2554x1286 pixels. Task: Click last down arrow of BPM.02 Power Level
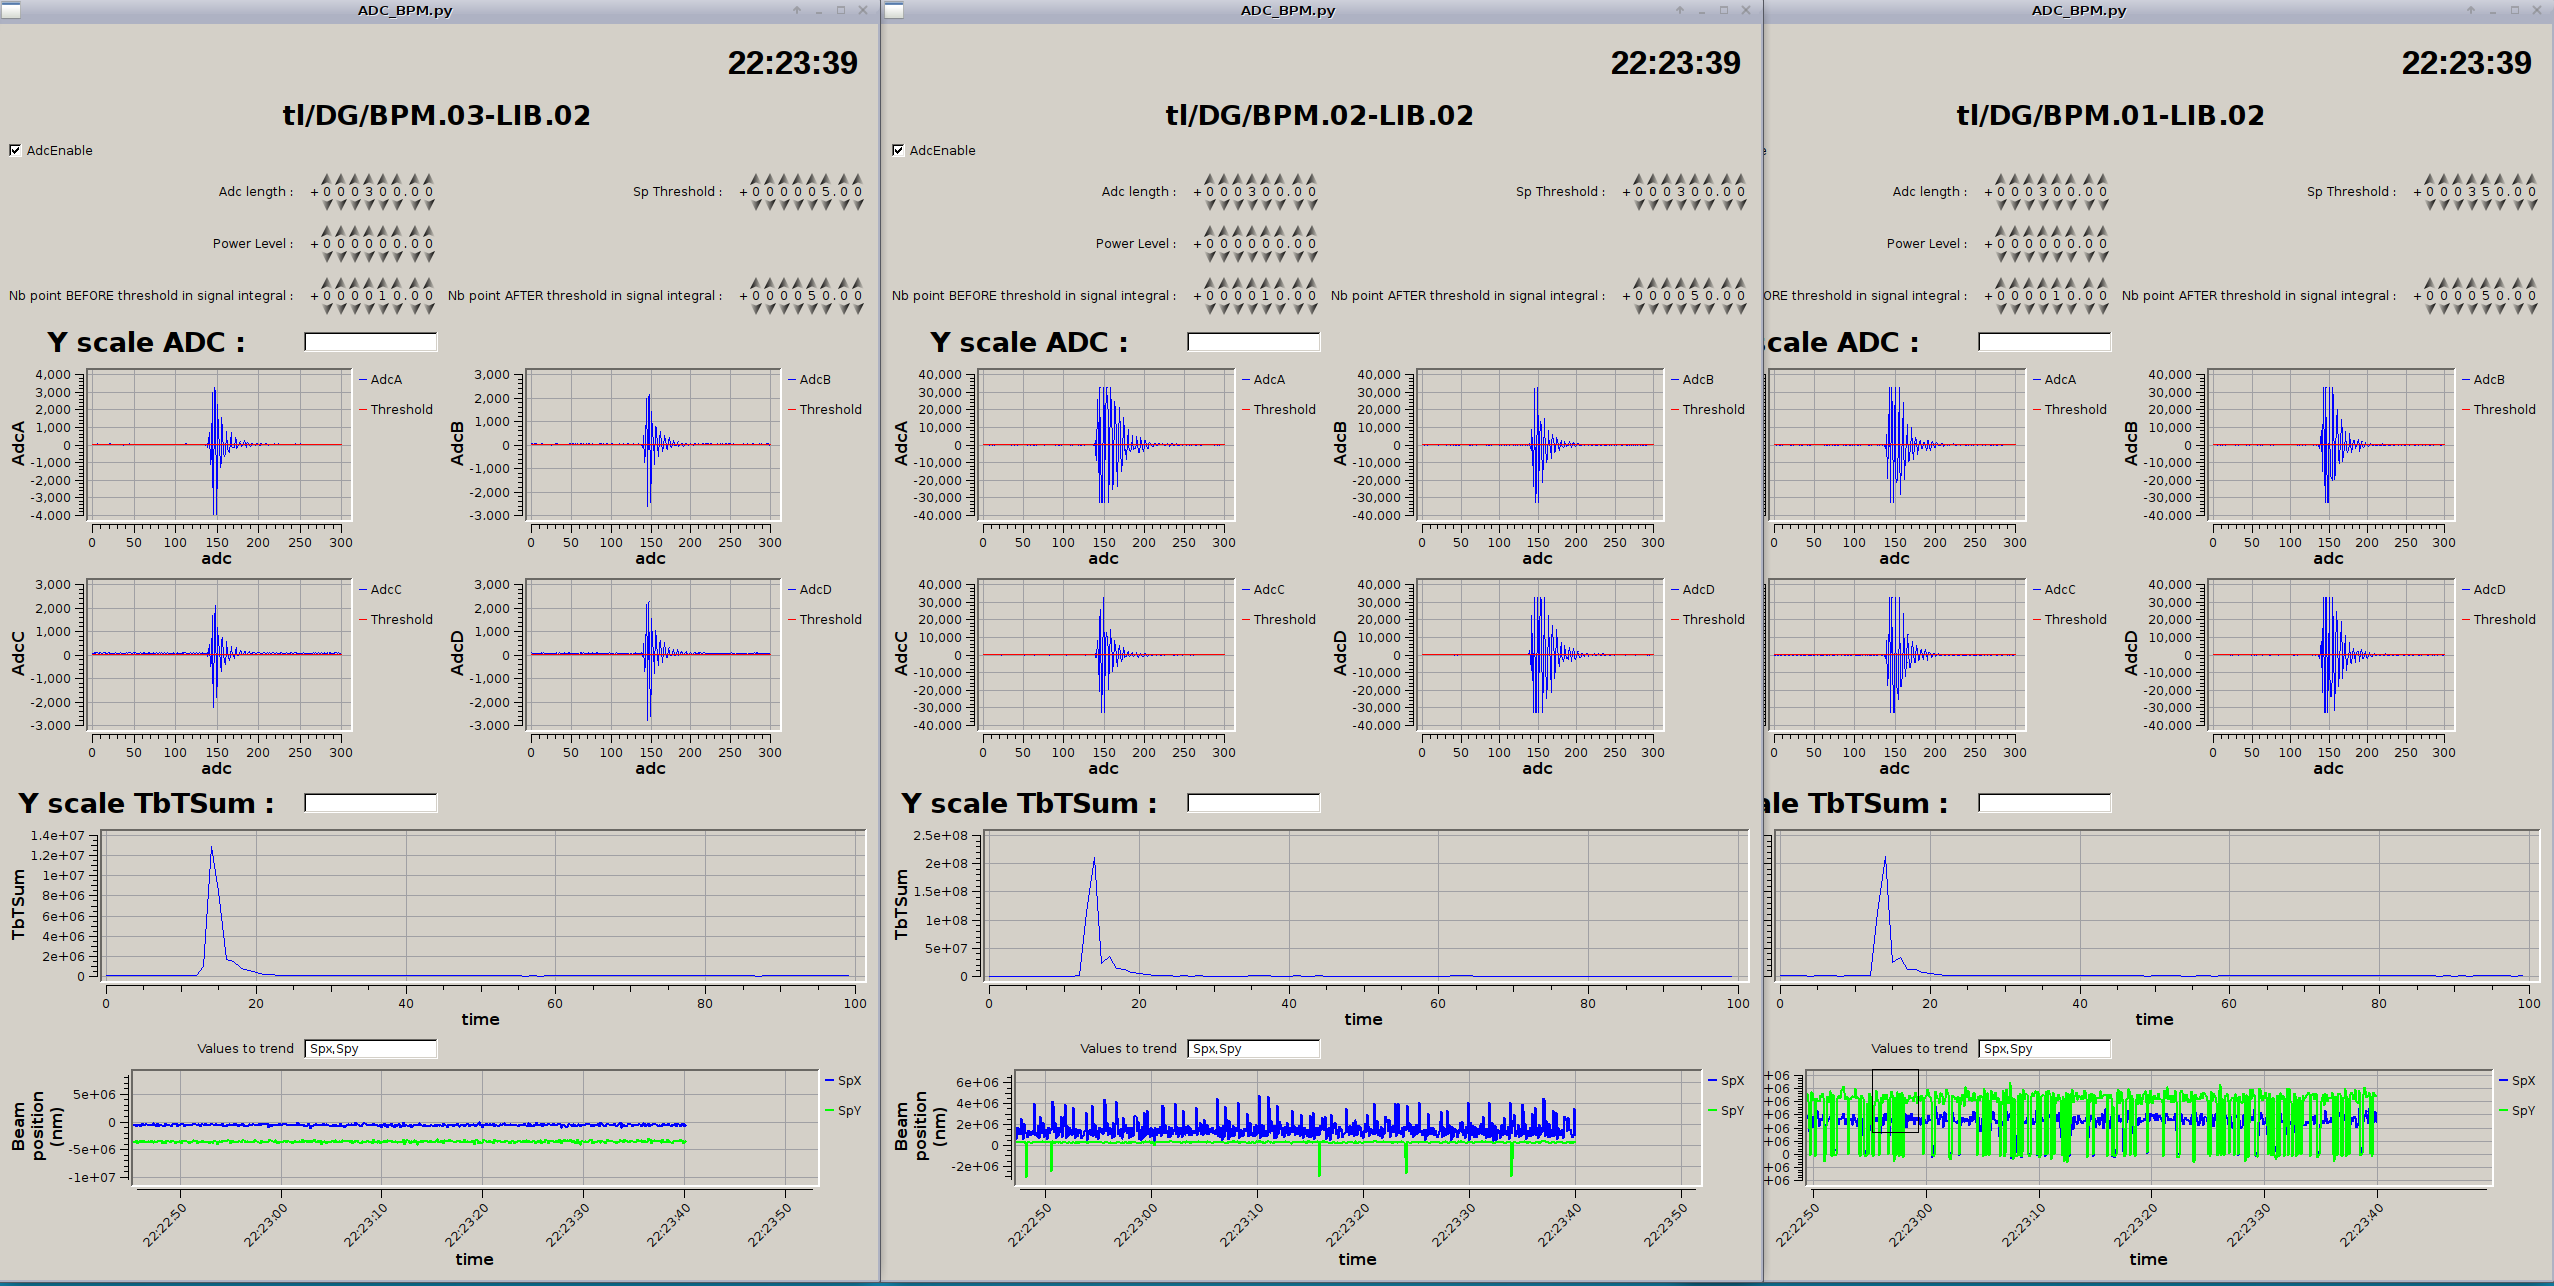point(1312,257)
